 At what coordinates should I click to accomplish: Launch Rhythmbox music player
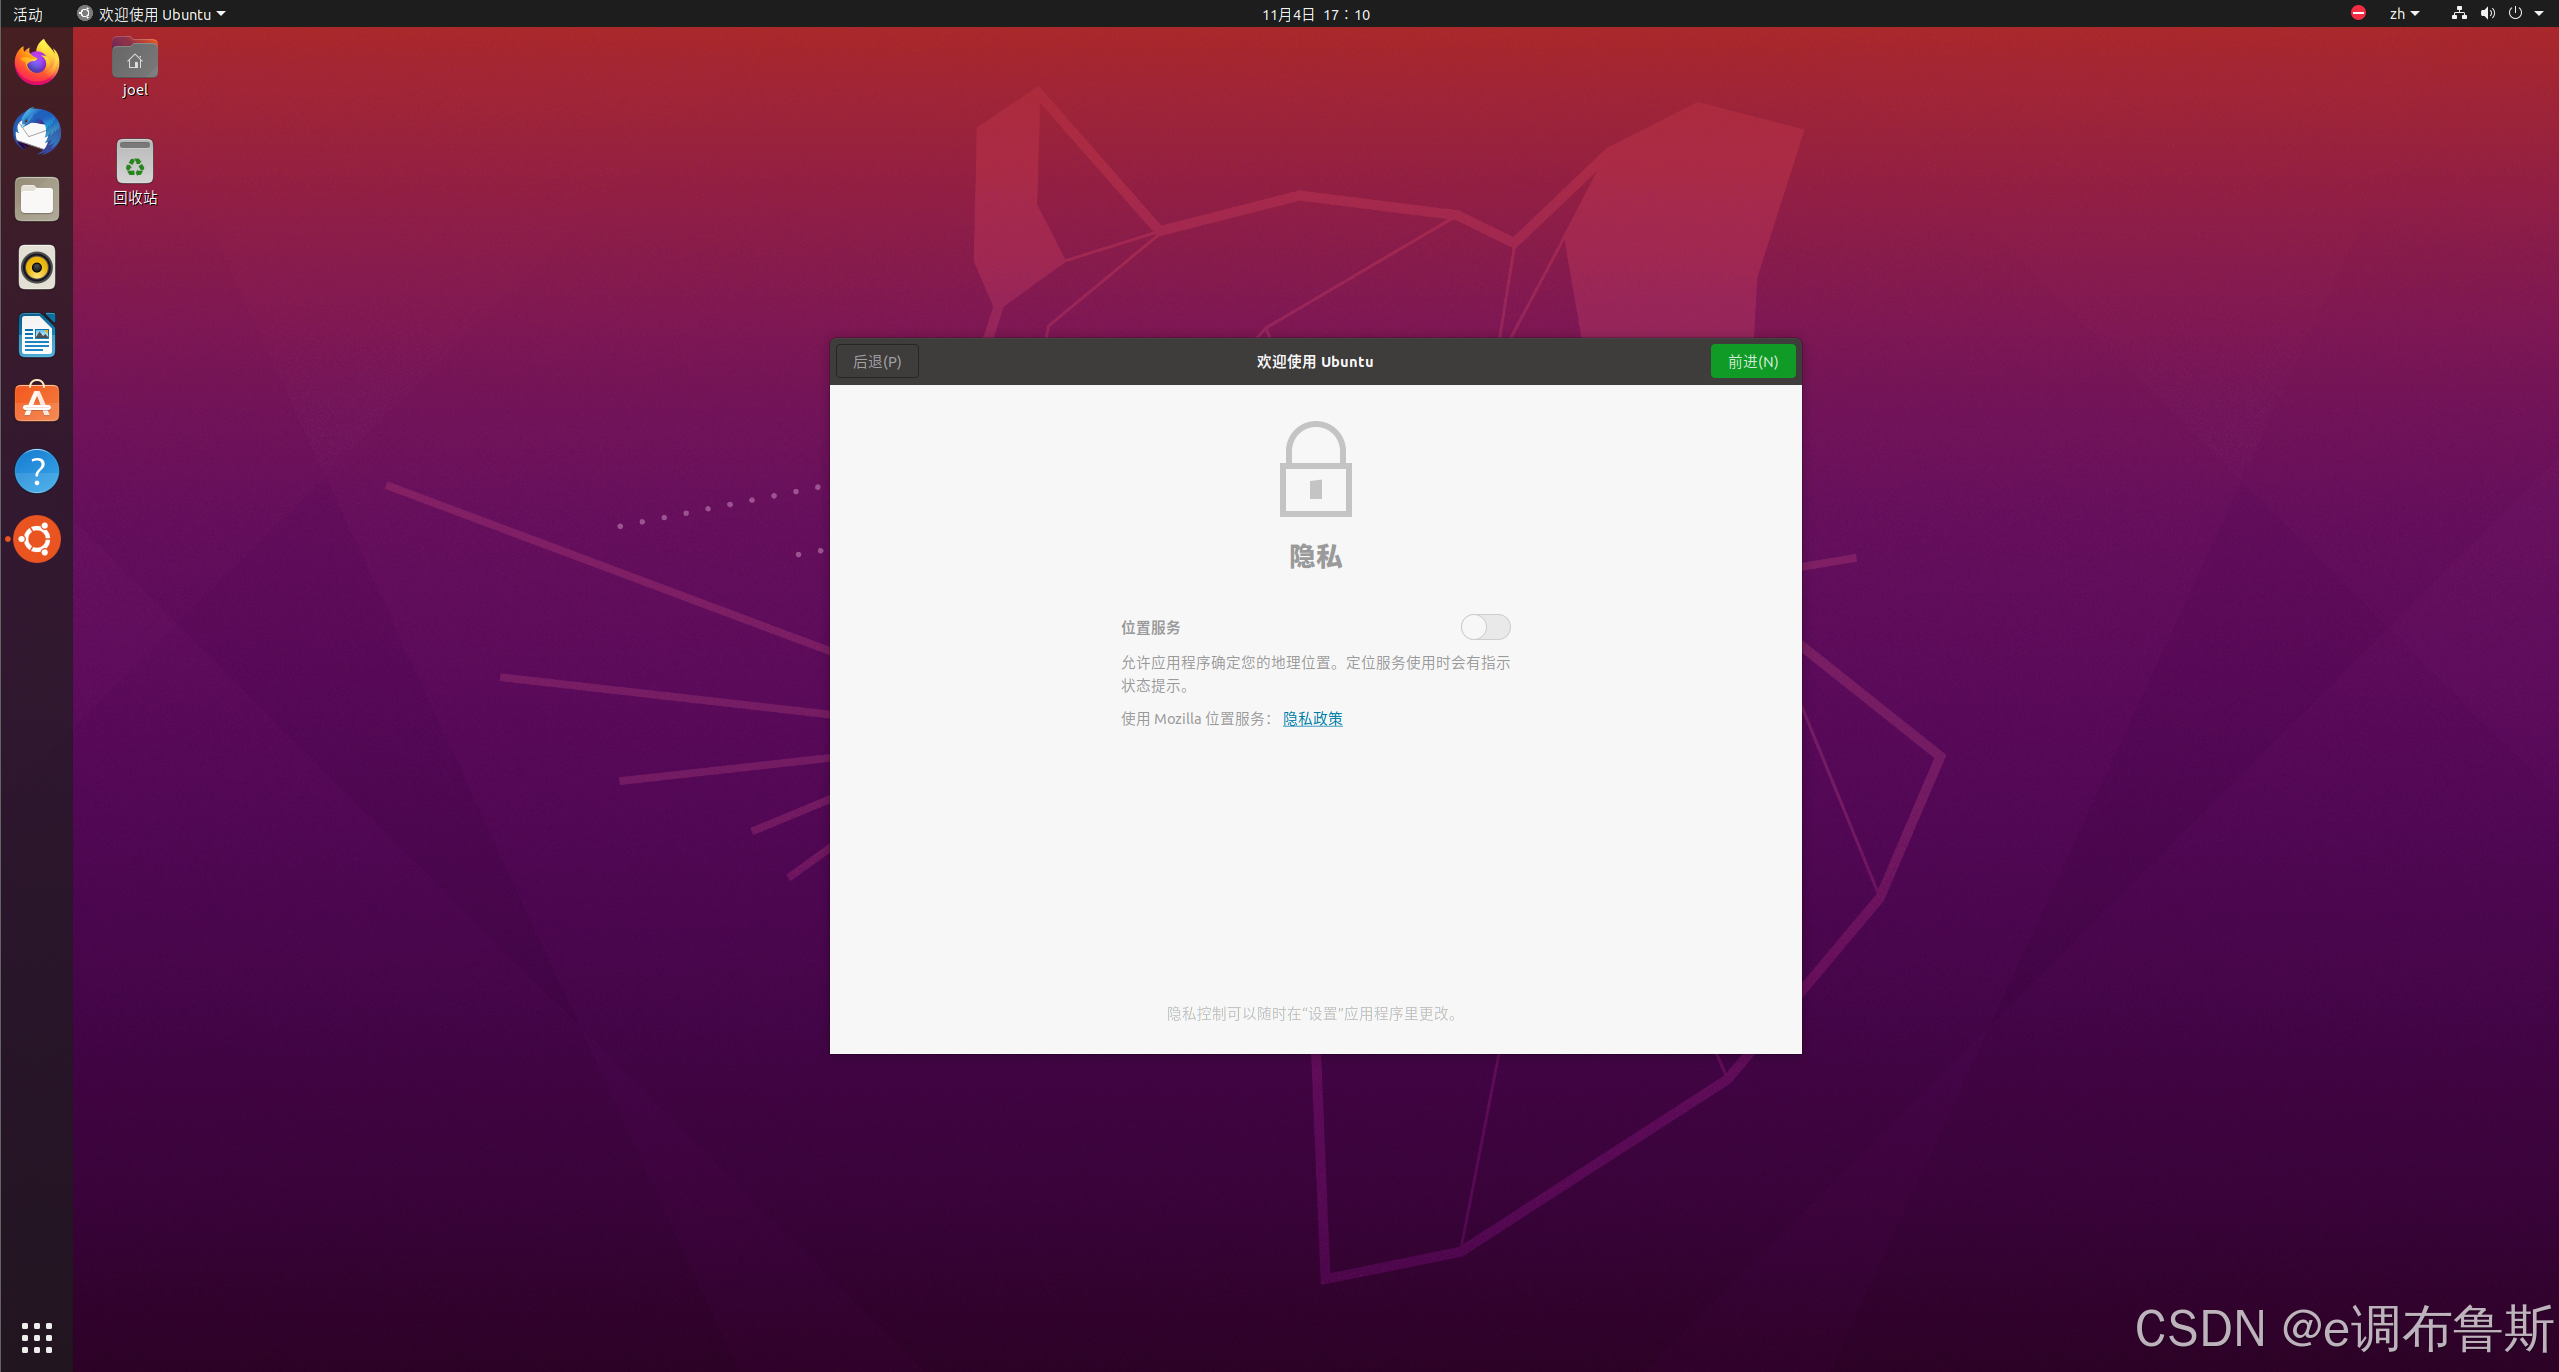tap(37, 268)
